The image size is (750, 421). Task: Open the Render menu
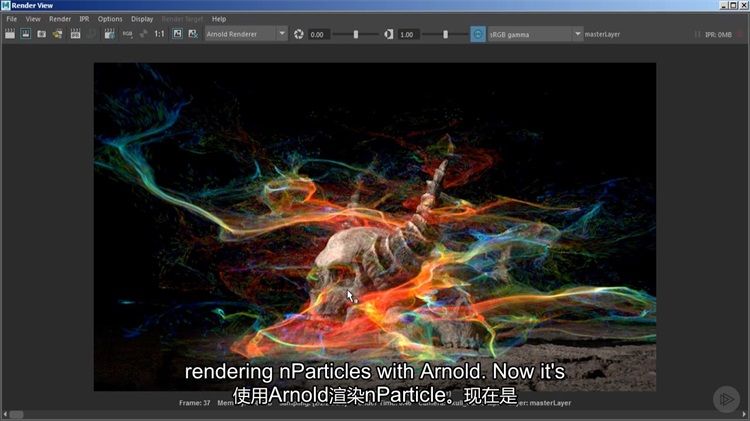(x=60, y=19)
